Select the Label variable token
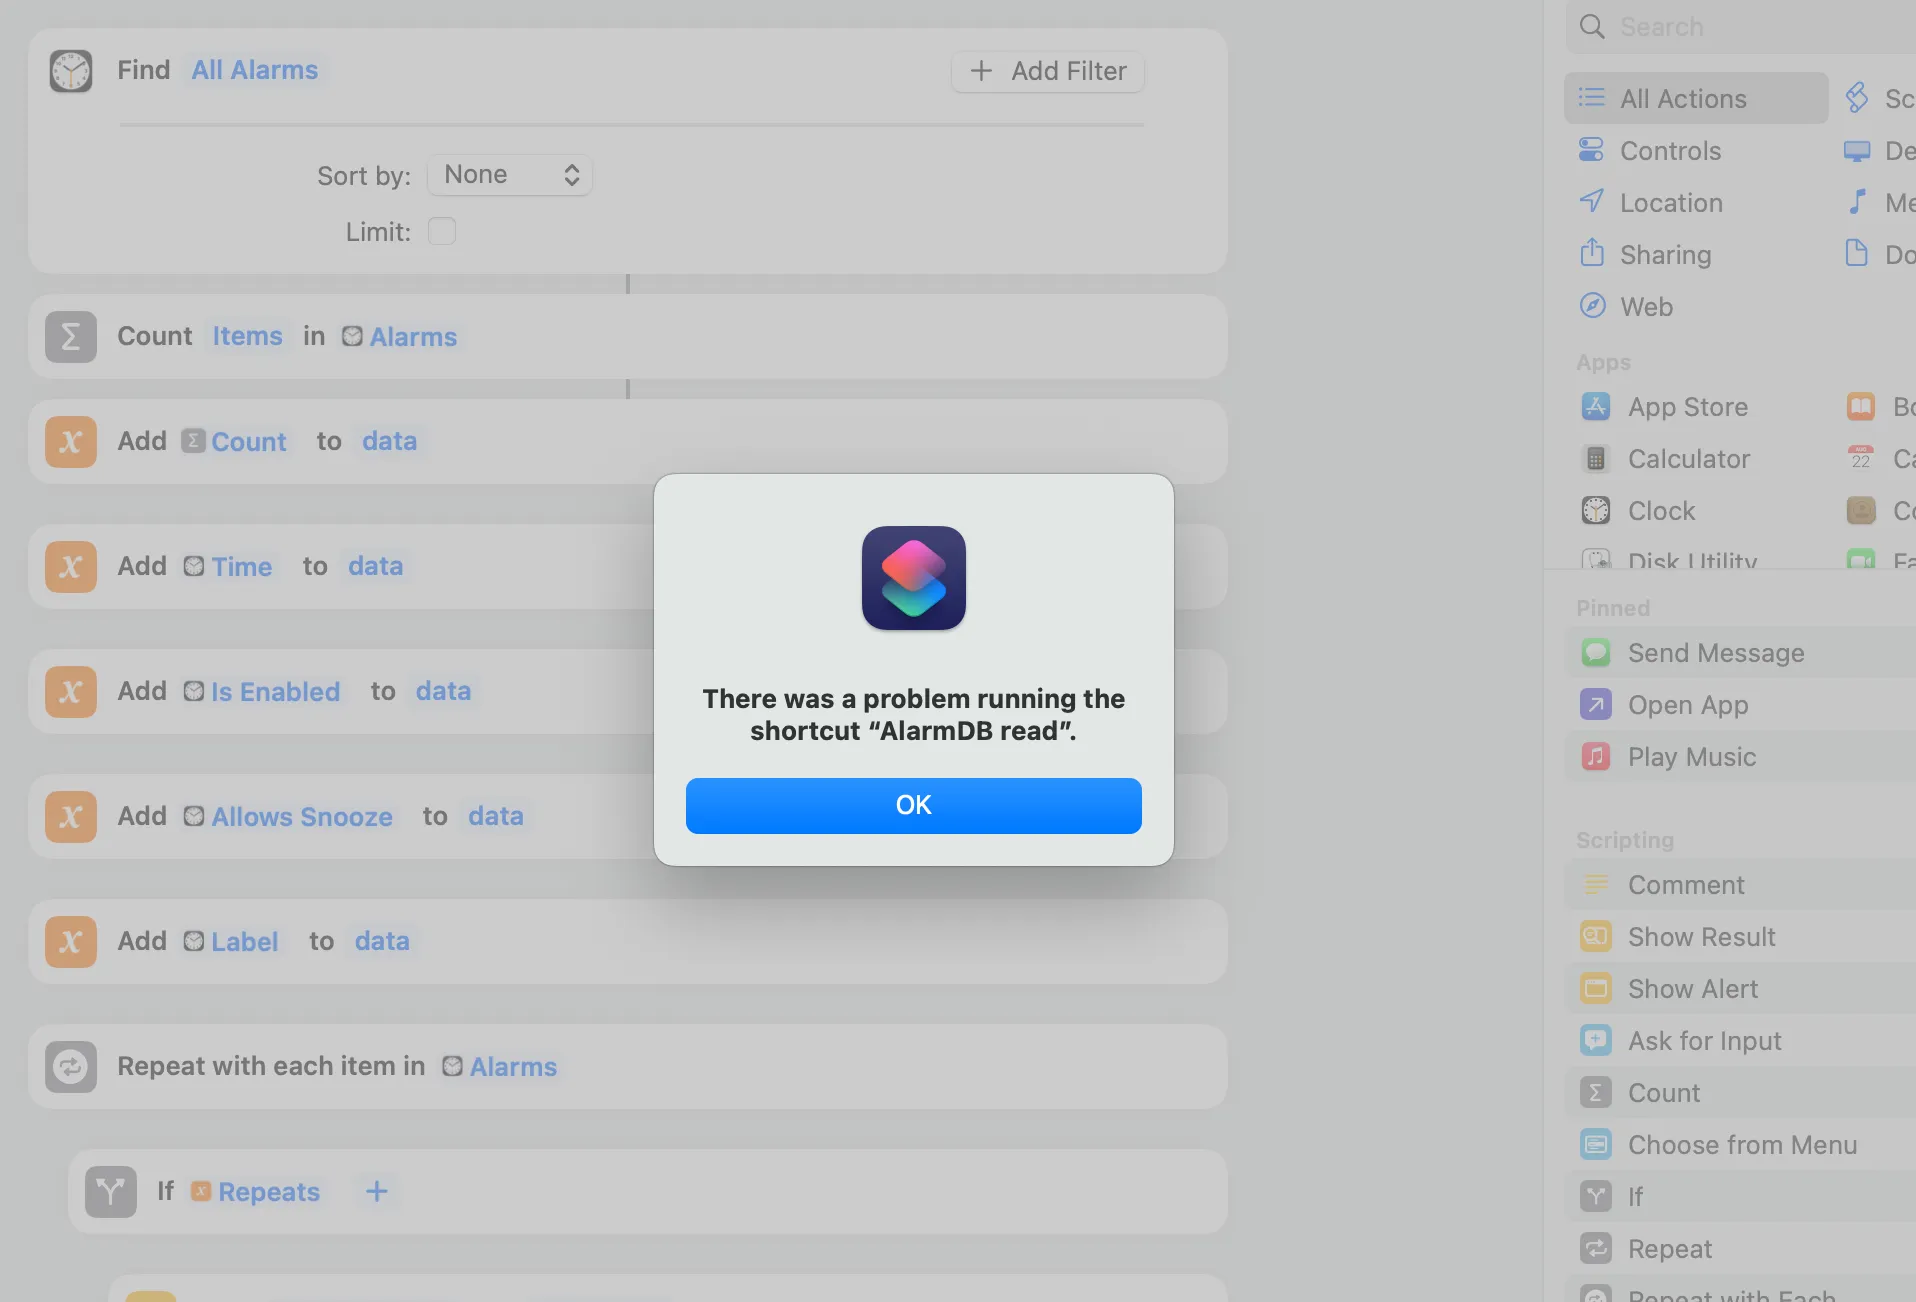The image size is (1916, 1302). click(231, 942)
